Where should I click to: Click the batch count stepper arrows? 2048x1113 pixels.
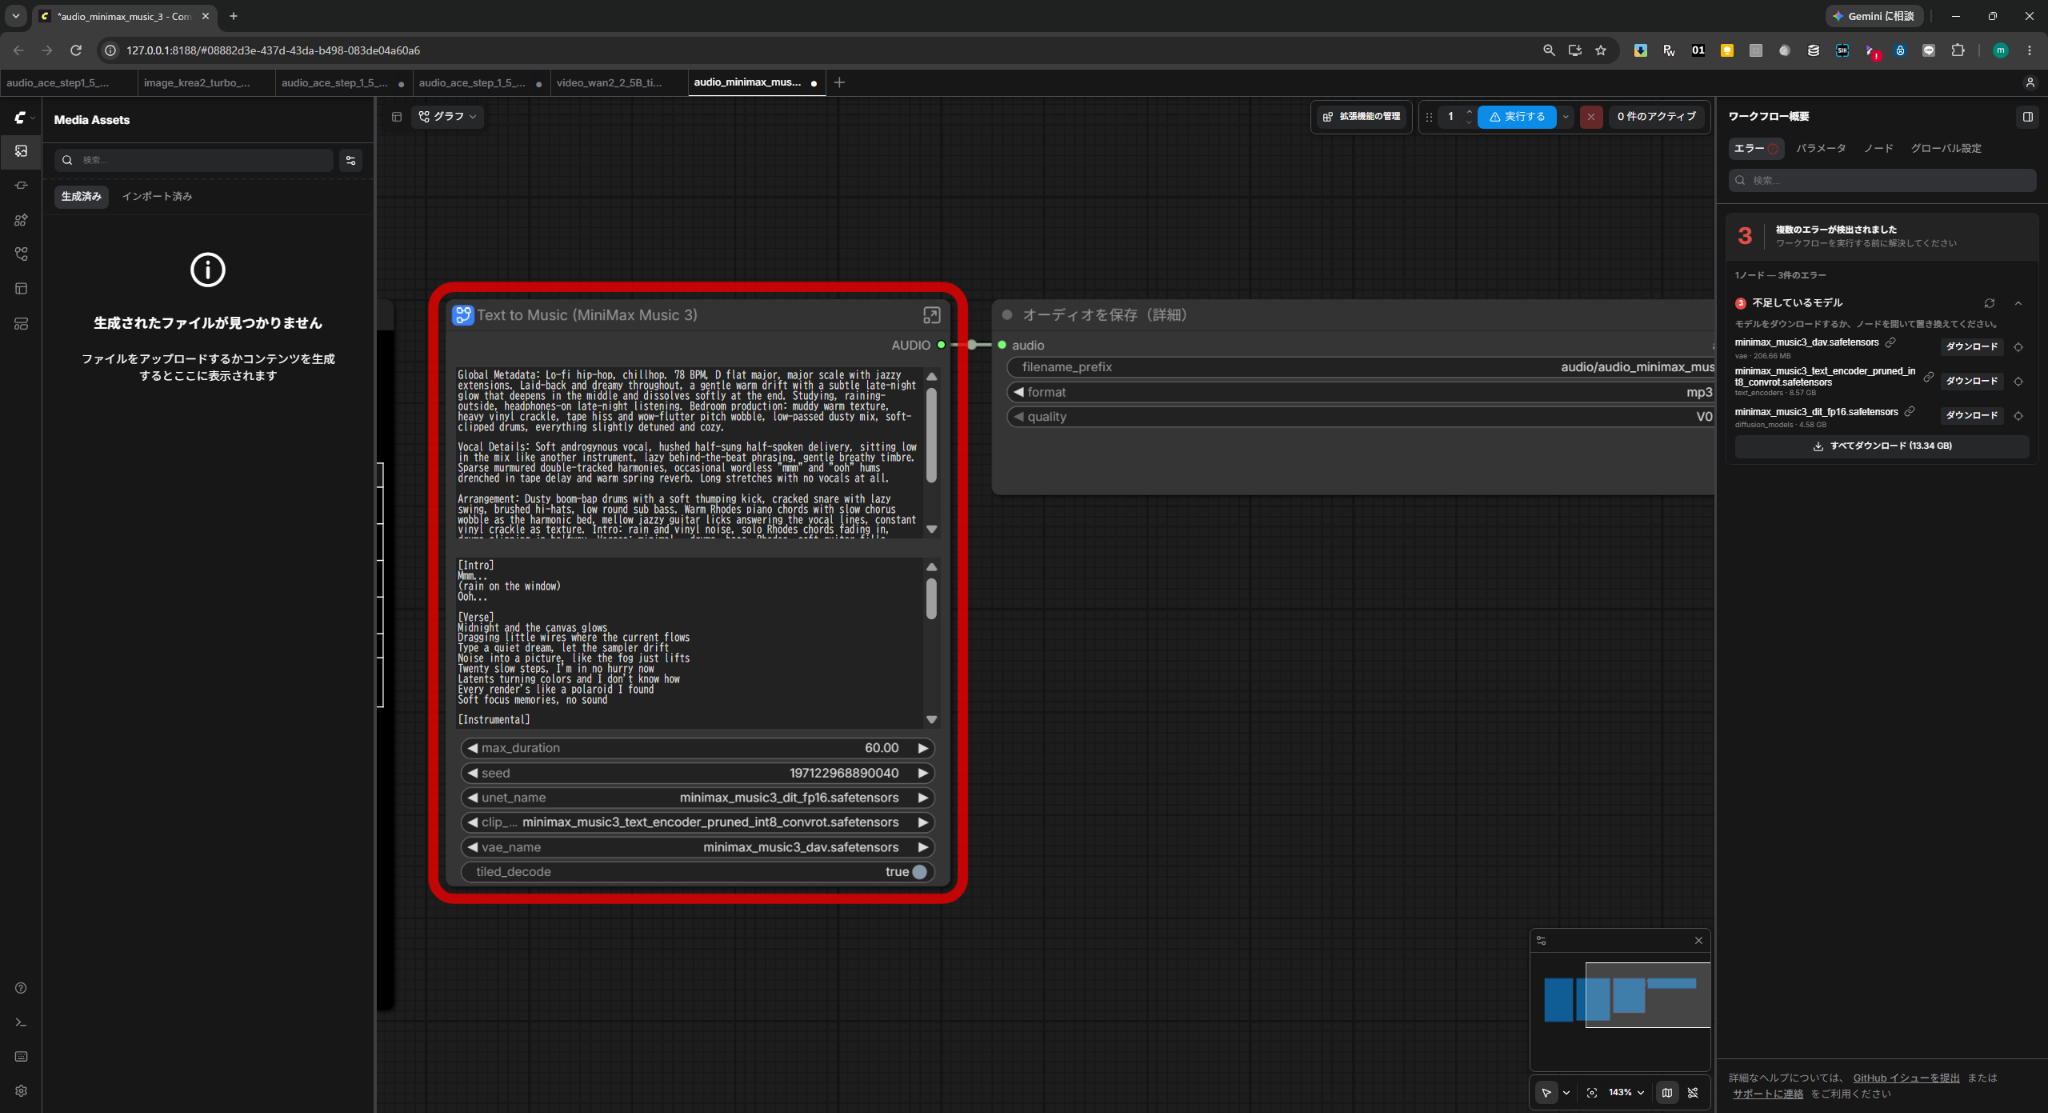tap(1468, 117)
